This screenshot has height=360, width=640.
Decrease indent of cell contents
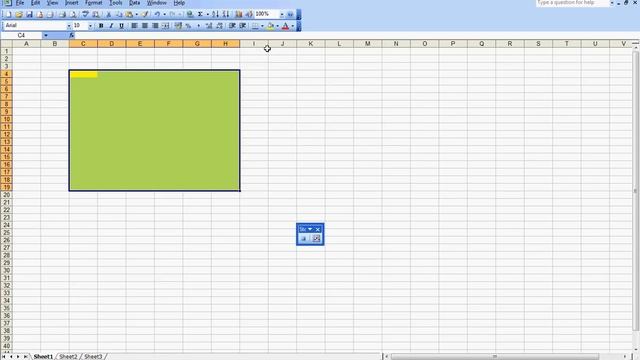232,26
